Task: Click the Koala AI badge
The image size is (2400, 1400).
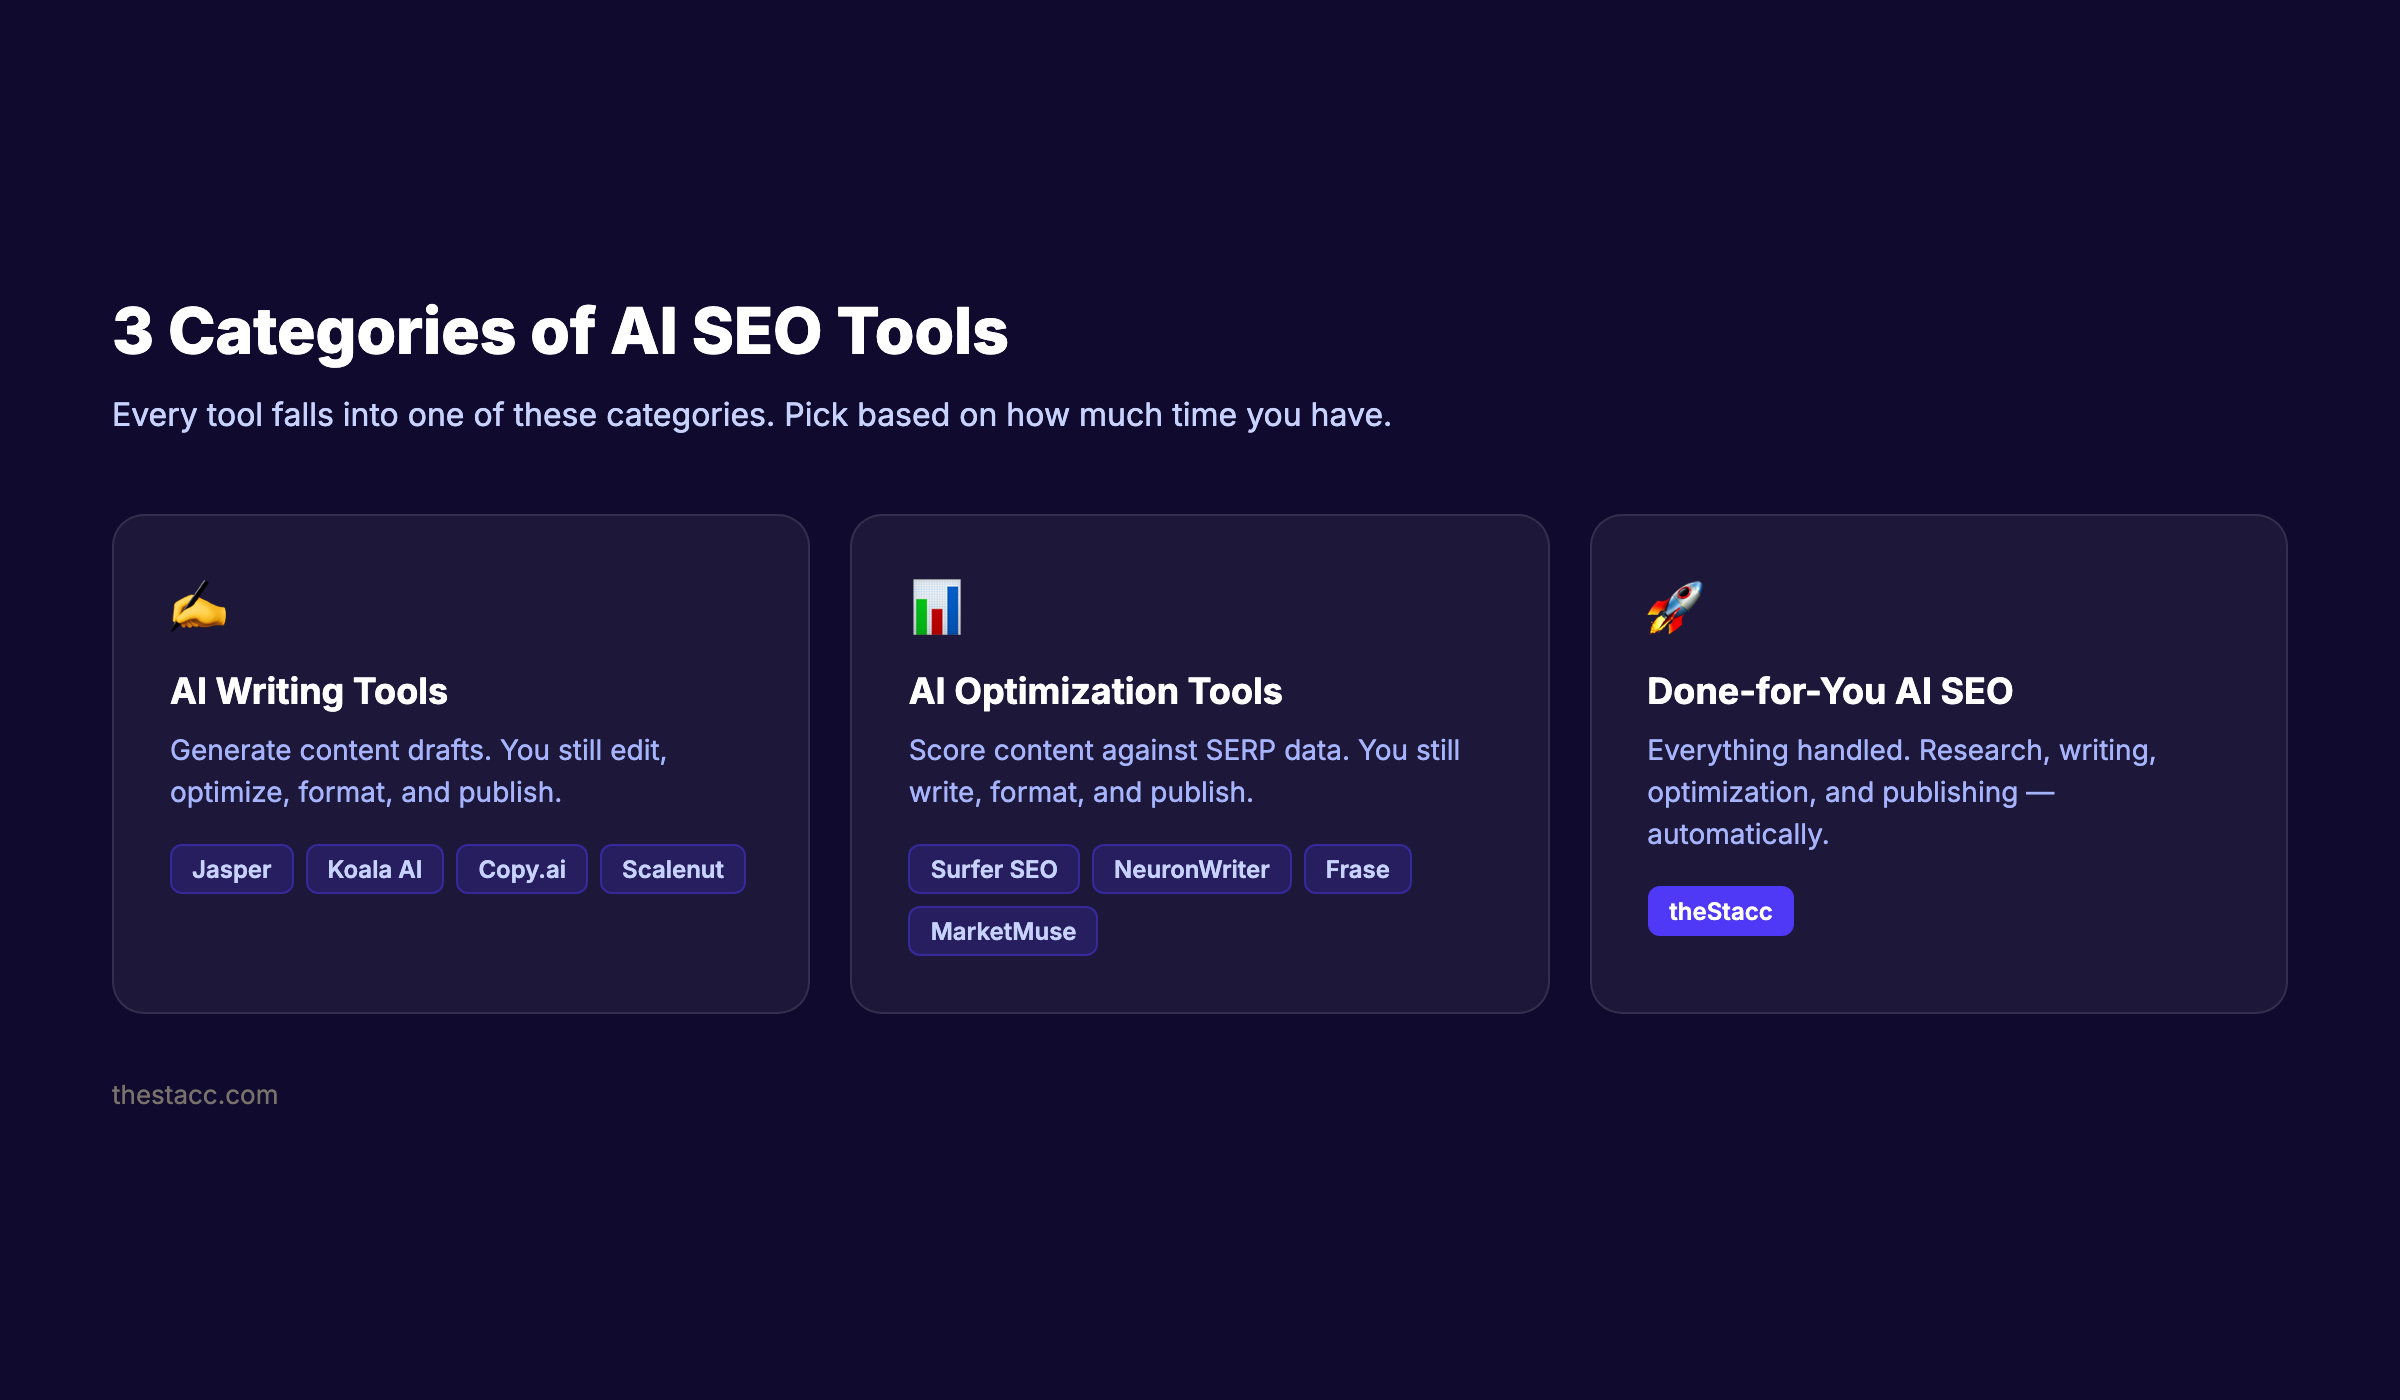Action: click(x=374, y=869)
